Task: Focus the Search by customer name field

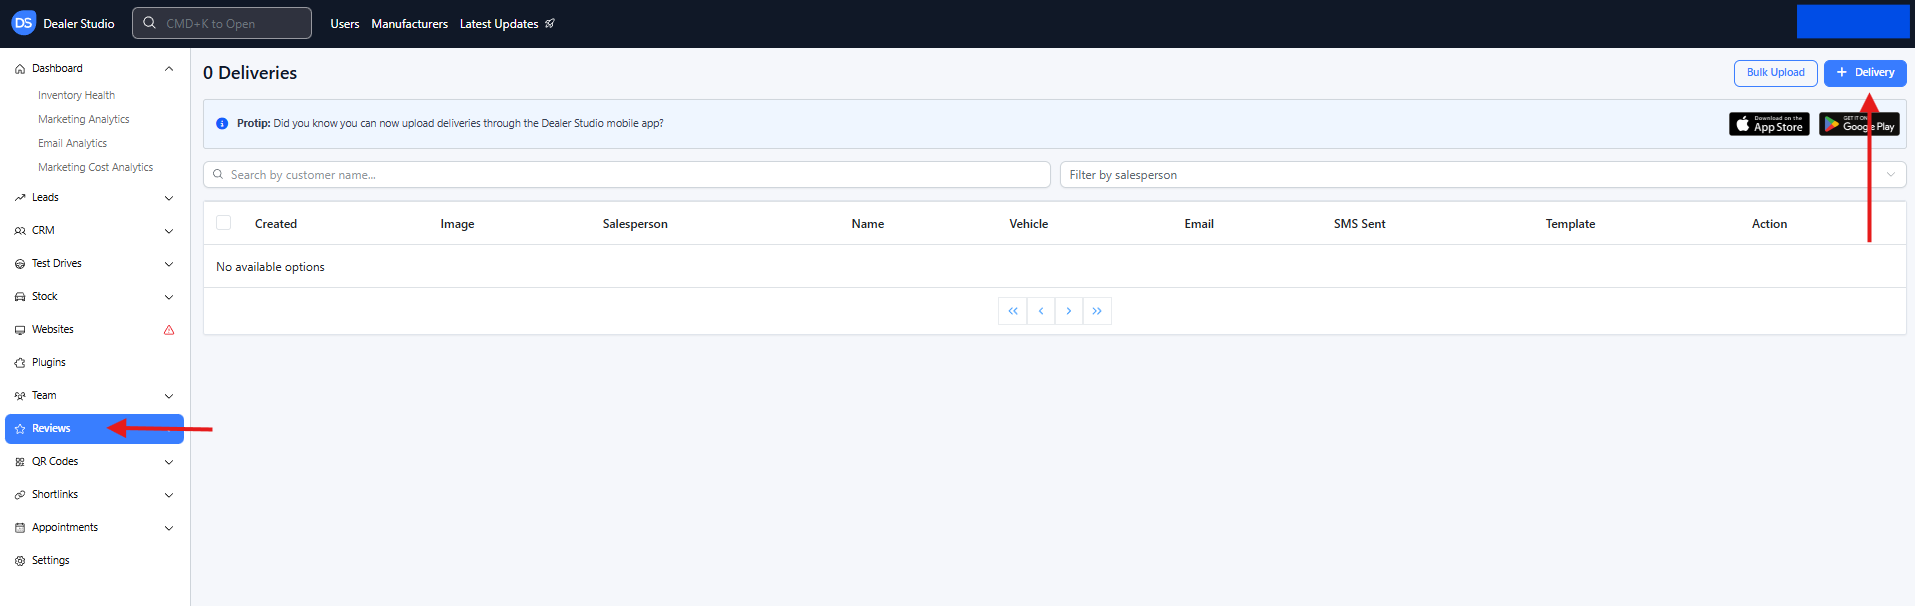Action: pos(627,175)
